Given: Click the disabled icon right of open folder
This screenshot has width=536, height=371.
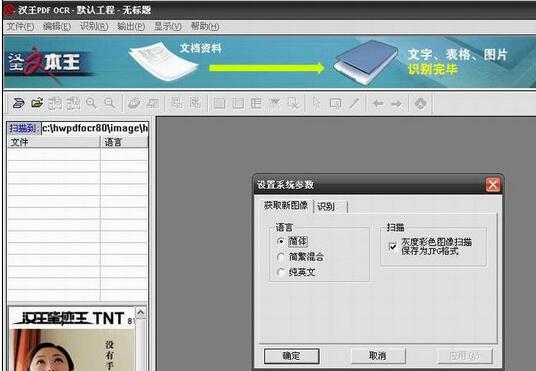Looking at the screenshot, I should point(55,103).
